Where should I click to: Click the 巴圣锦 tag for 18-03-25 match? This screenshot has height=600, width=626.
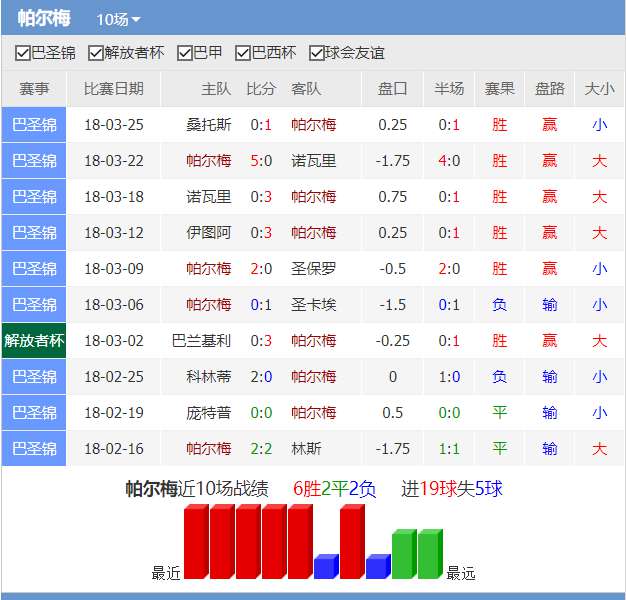coord(34,125)
